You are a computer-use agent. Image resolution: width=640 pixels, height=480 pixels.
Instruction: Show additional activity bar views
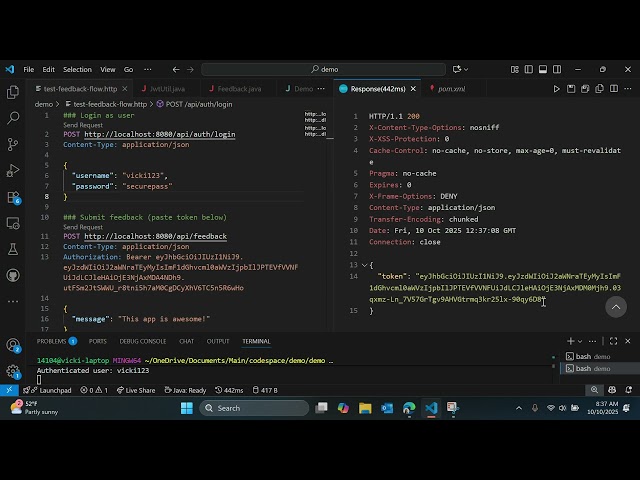pyautogui.click(x=13, y=301)
